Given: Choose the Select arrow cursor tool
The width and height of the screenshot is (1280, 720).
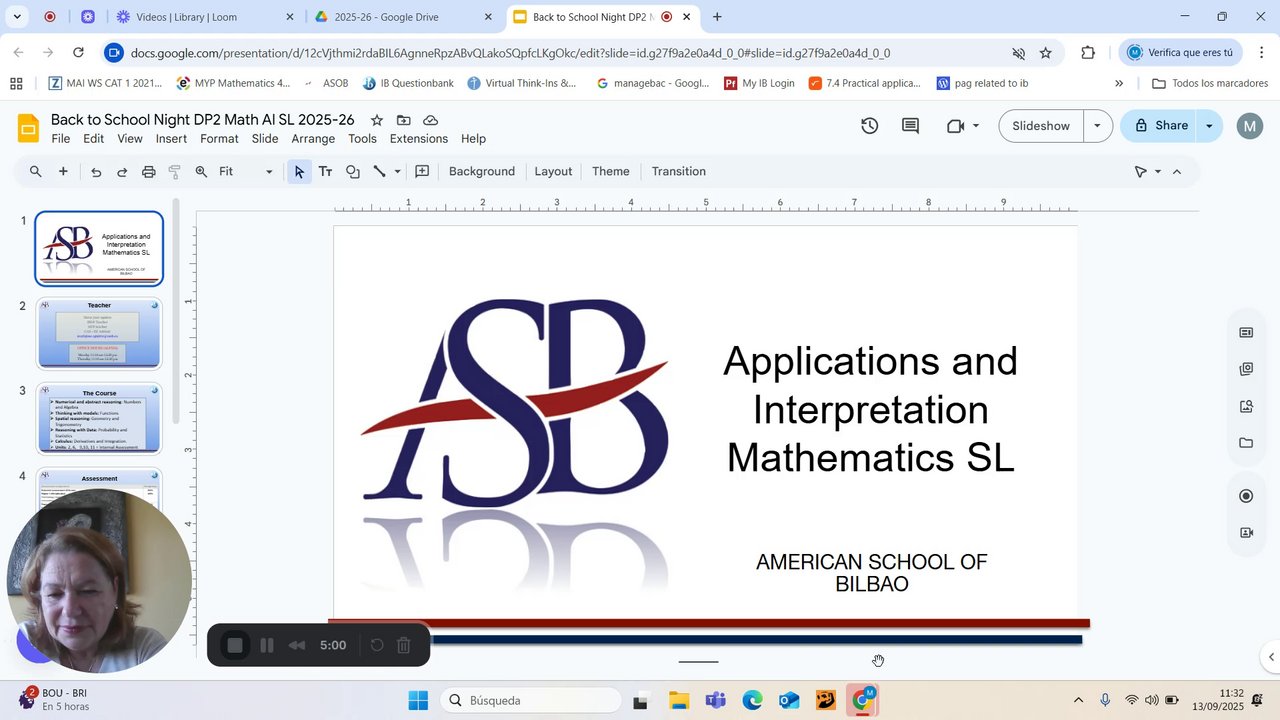Looking at the screenshot, I should click(x=299, y=172).
